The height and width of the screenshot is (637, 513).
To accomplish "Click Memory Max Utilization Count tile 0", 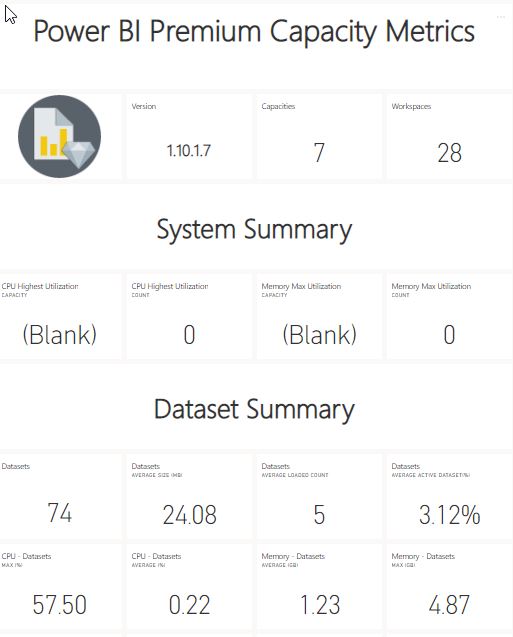I will [x=449, y=316].
